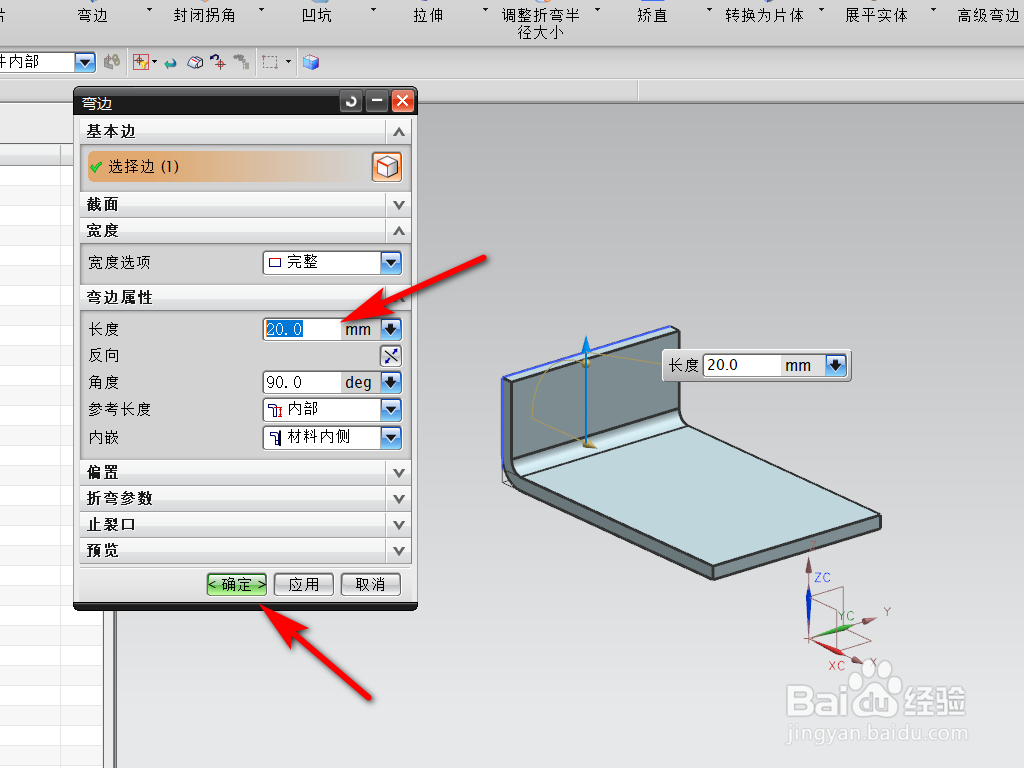Open the 高级弯边 ribbon command
The height and width of the screenshot is (768, 1024).
point(988,16)
